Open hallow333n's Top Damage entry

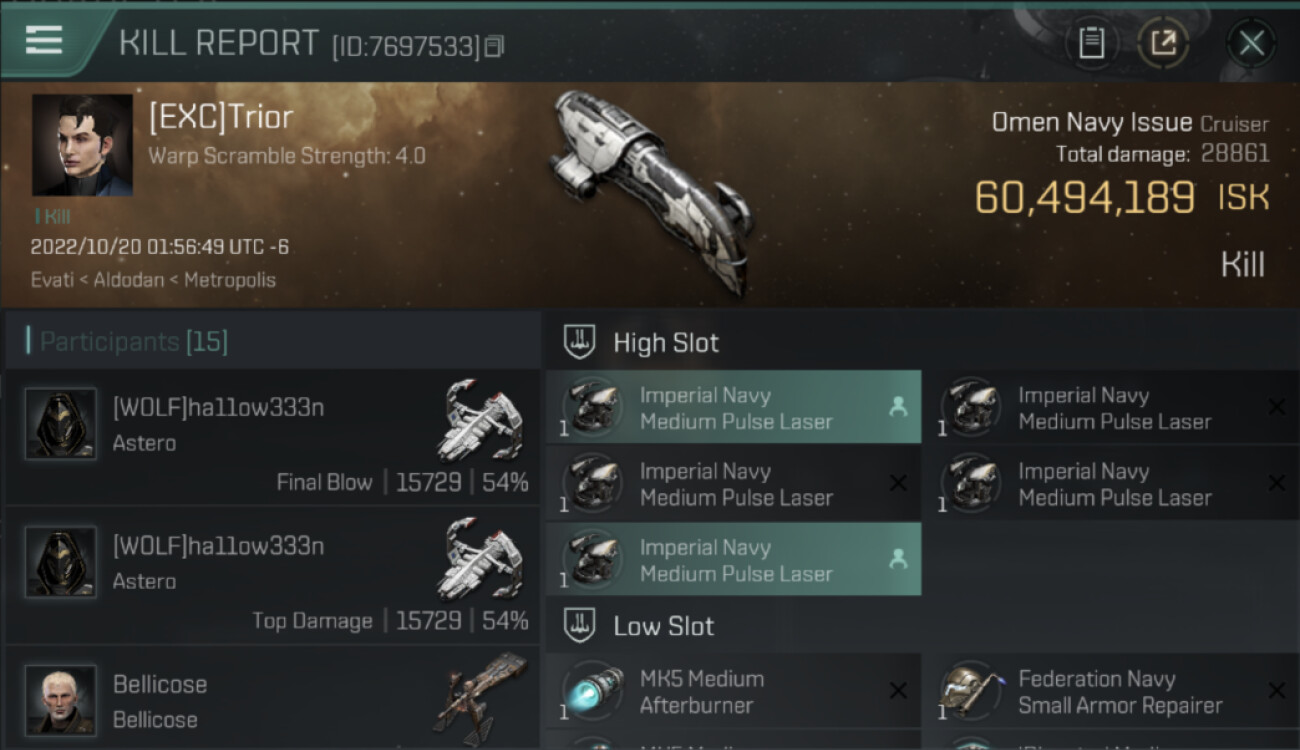(272, 580)
